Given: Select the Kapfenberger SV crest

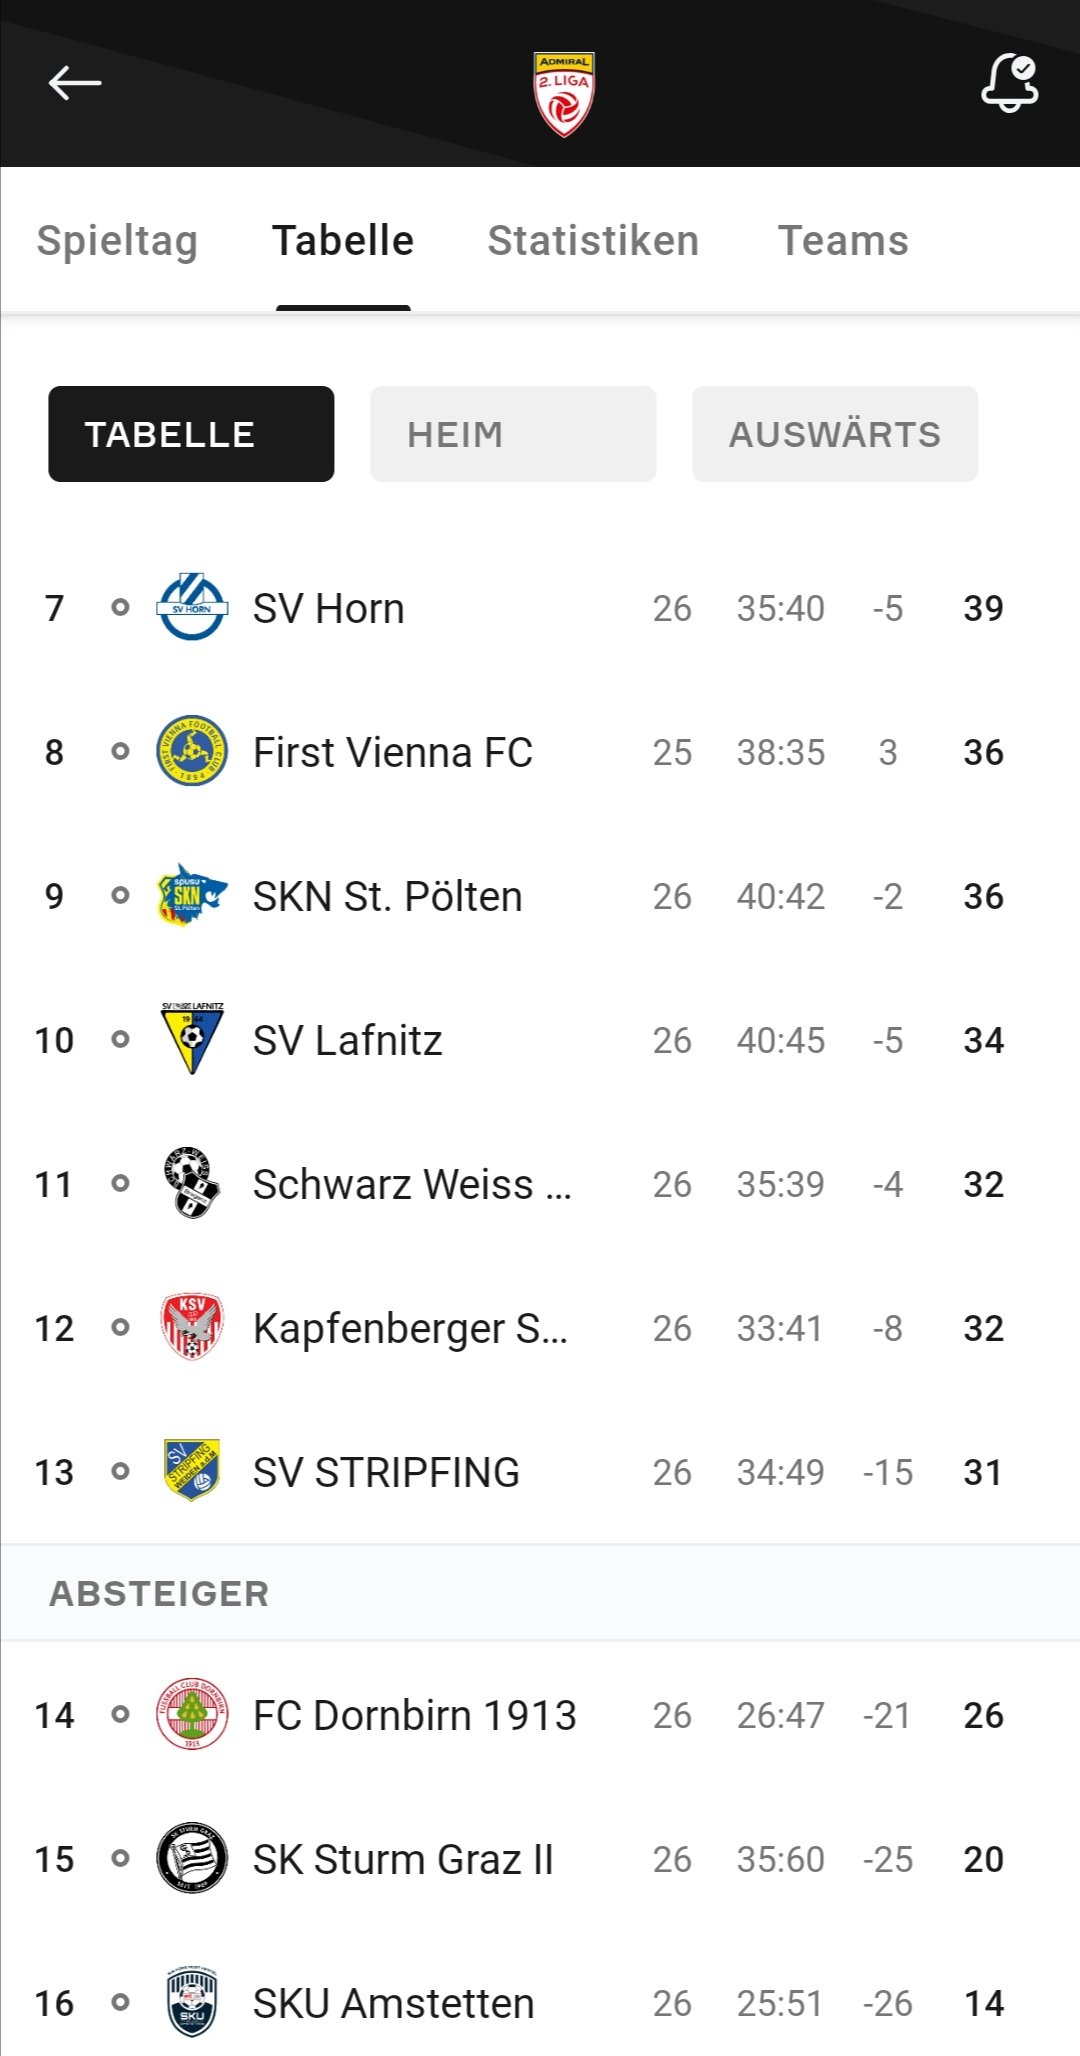Looking at the screenshot, I should pos(192,1327).
